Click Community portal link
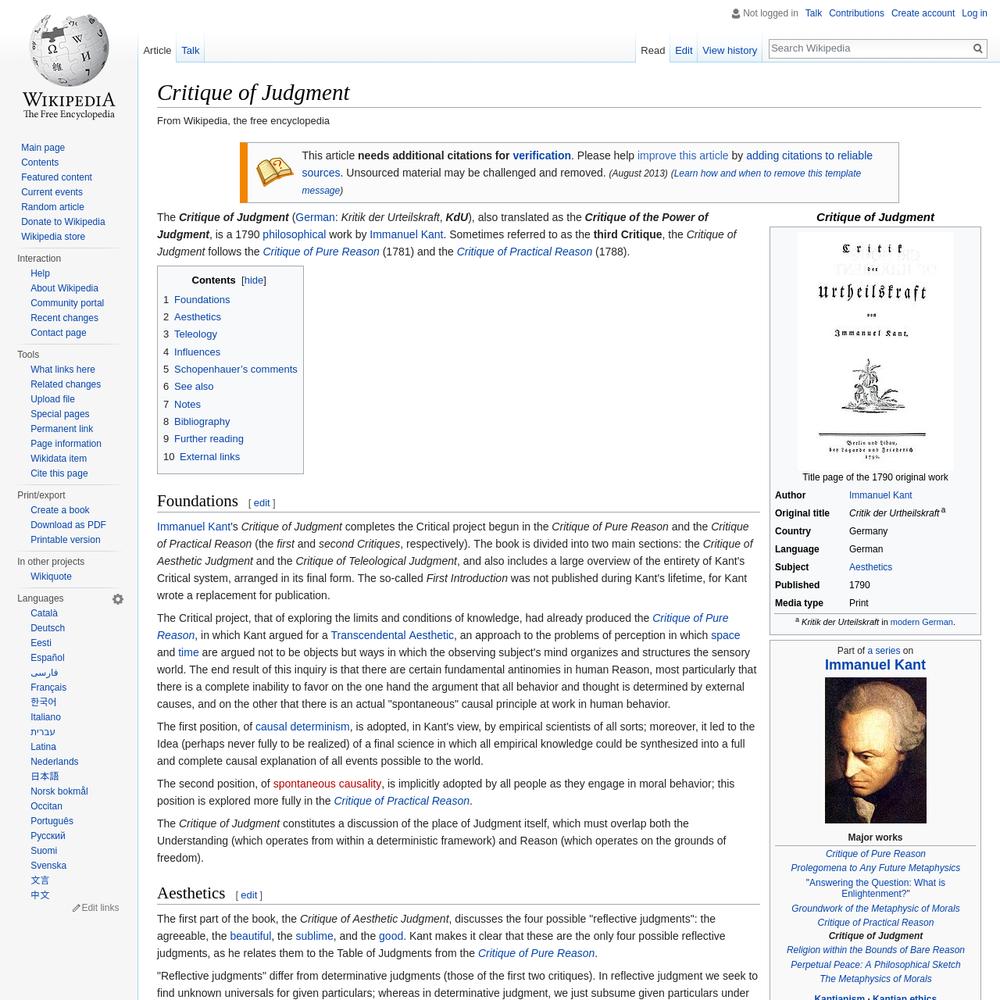The height and width of the screenshot is (1000, 1000). click(x=67, y=303)
